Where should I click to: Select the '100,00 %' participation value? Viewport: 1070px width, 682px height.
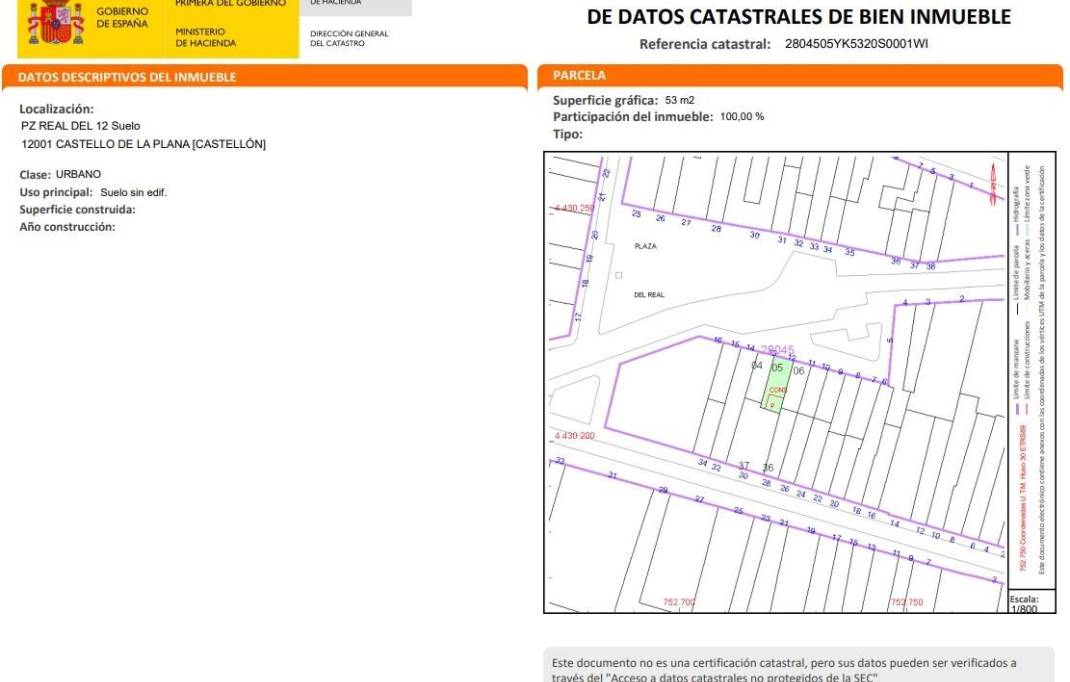pyautogui.click(x=742, y=117)
